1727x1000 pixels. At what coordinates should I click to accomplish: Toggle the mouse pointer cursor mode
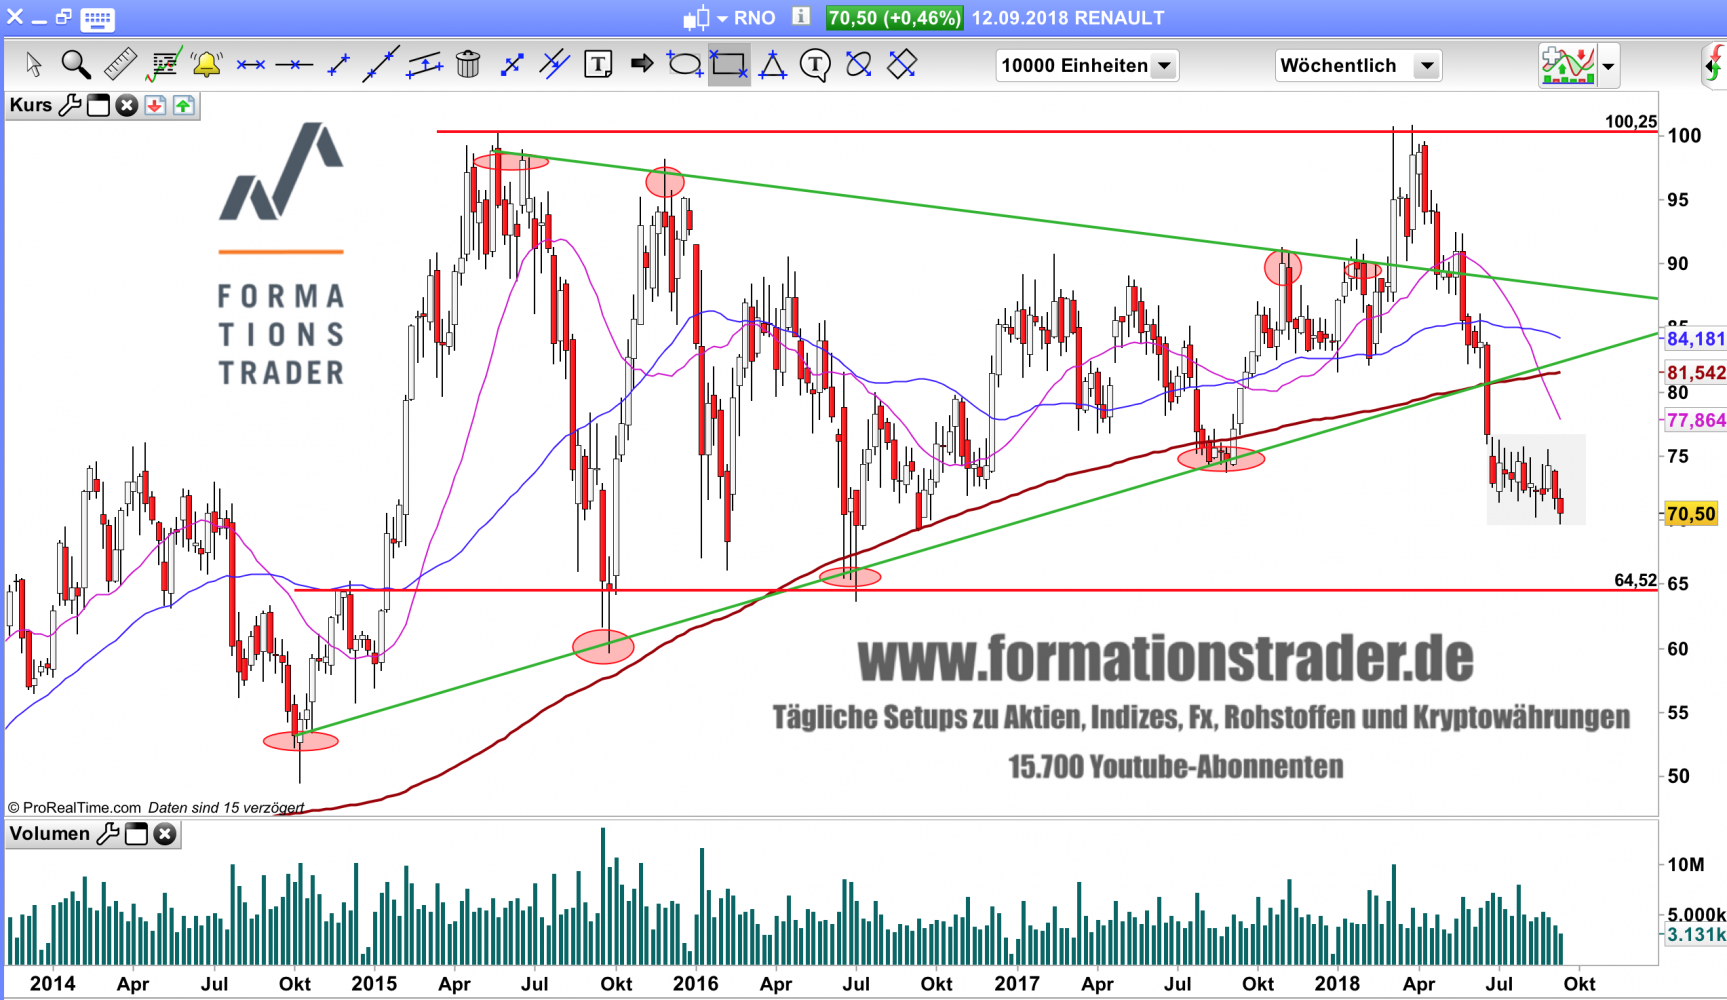33,65
